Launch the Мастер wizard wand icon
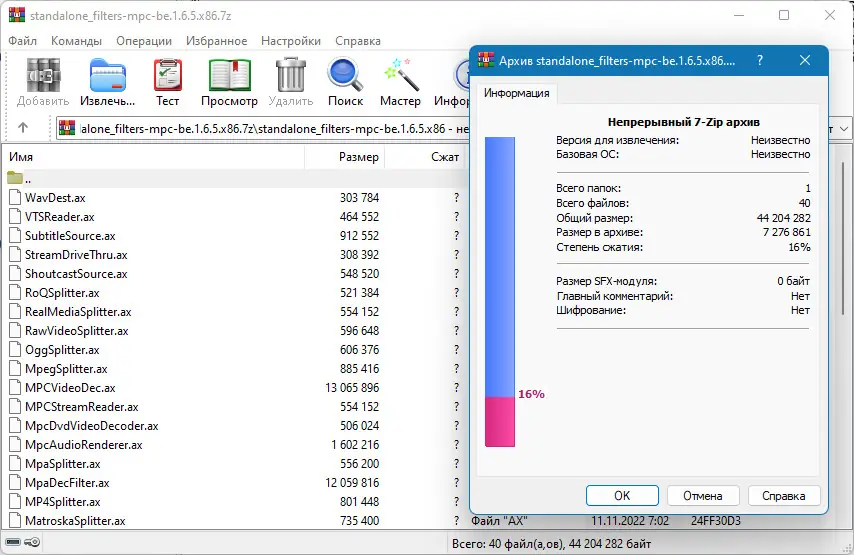This screenshot has width=854, height=555. pos(400,75)
